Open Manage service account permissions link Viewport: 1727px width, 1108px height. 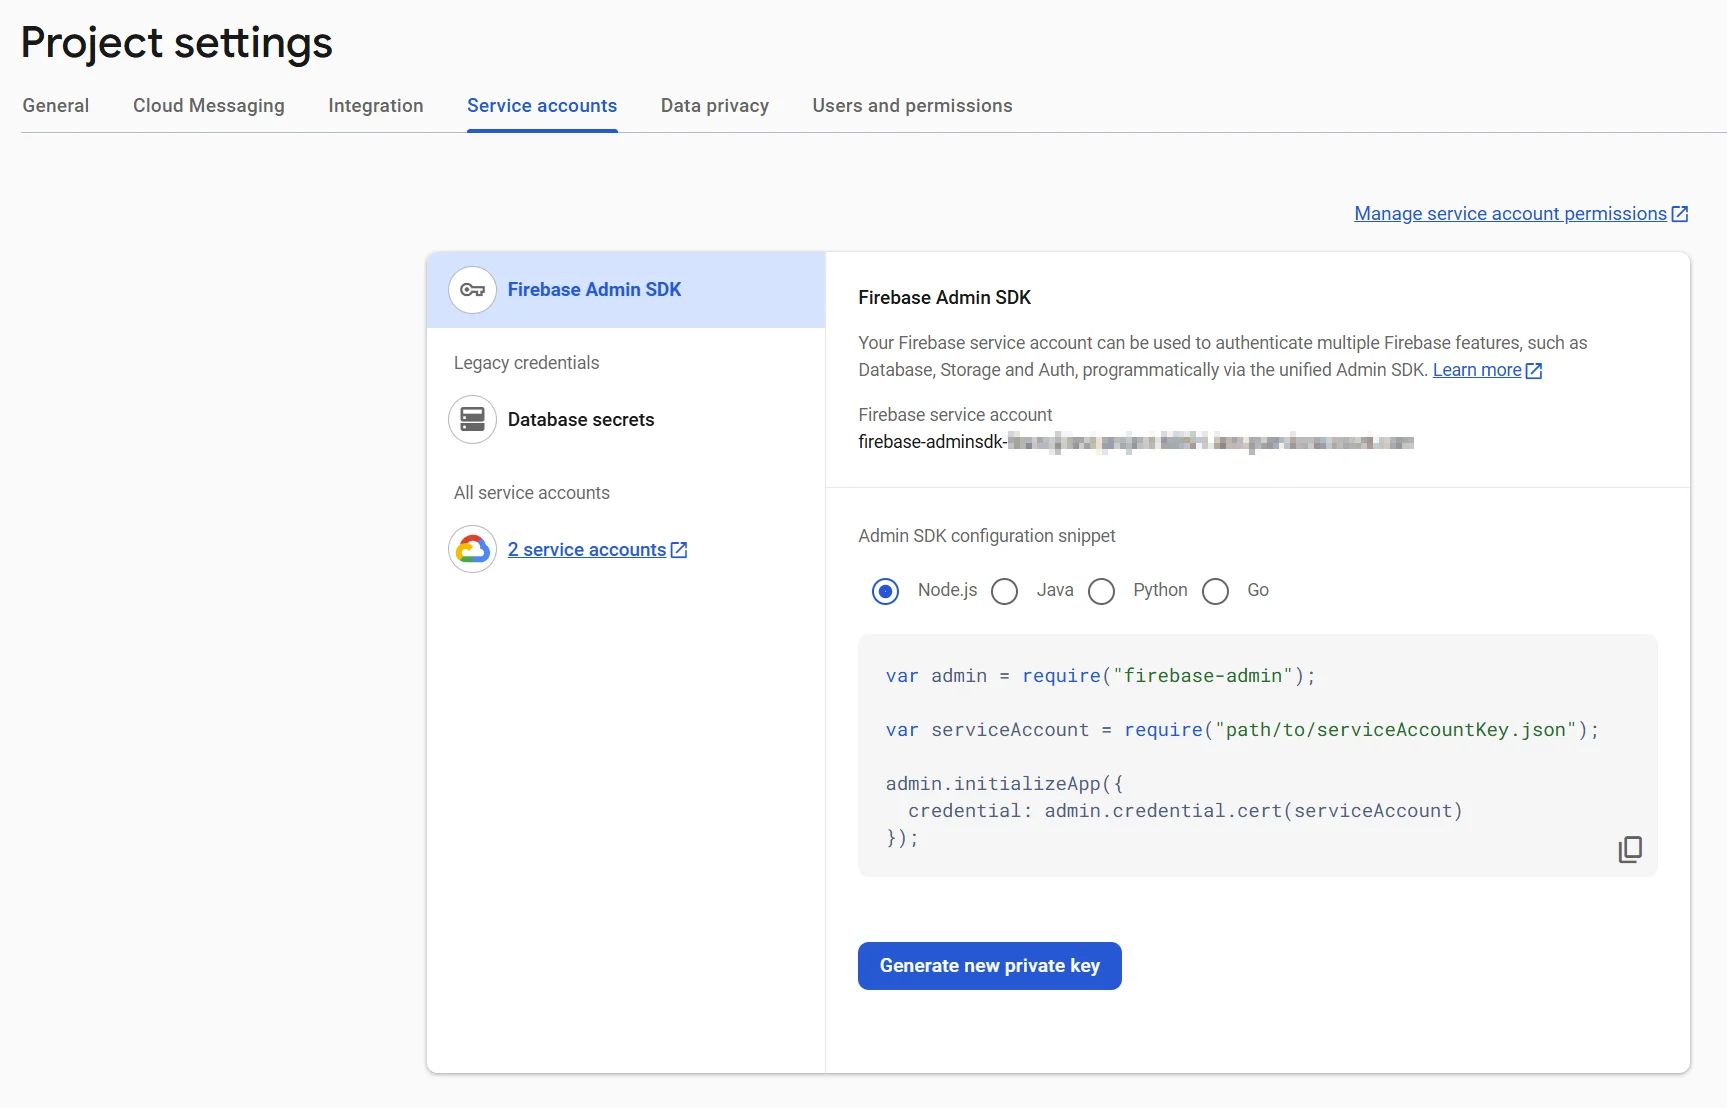(1510, 214)
